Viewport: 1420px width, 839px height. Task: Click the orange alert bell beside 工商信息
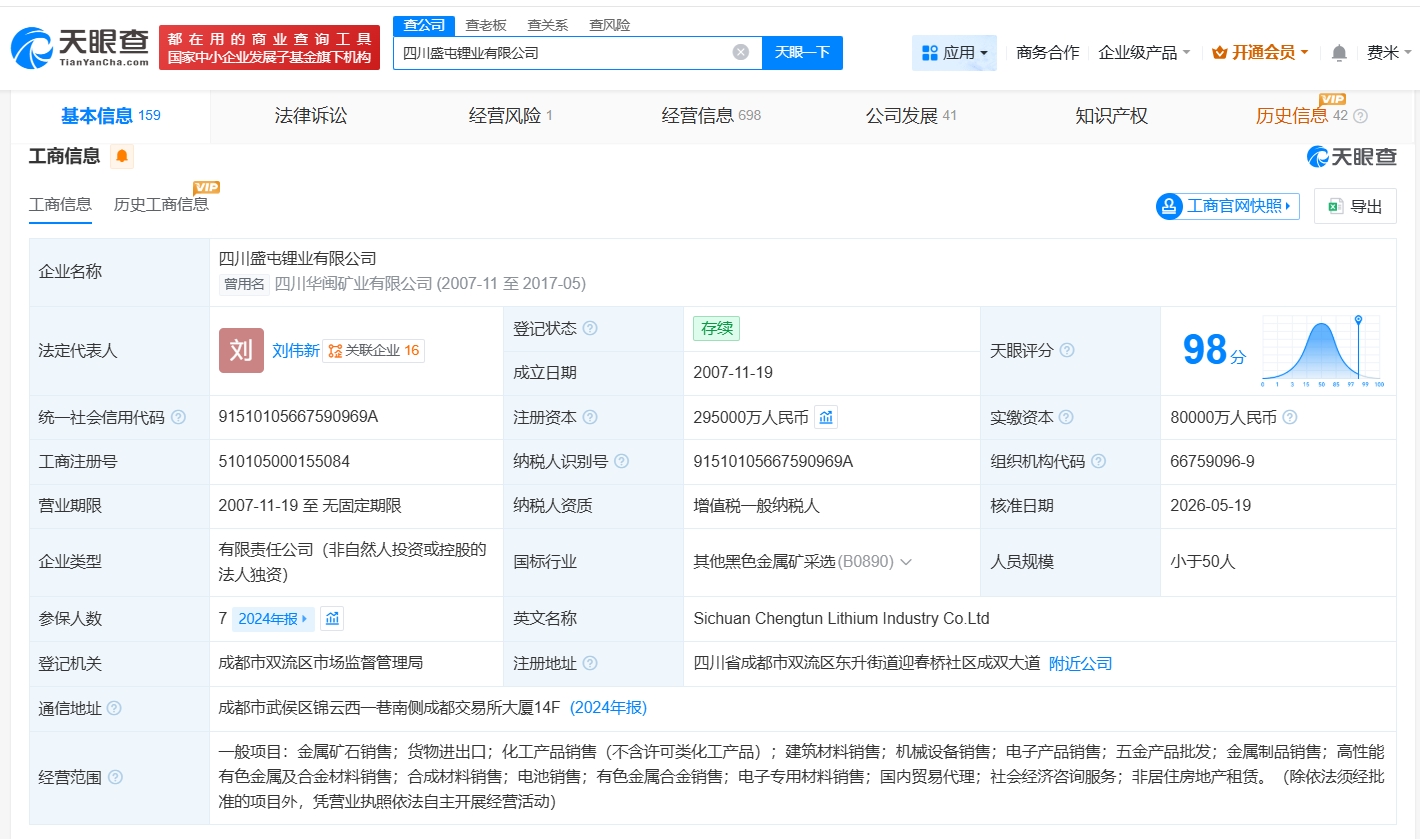tap(122, 156)
